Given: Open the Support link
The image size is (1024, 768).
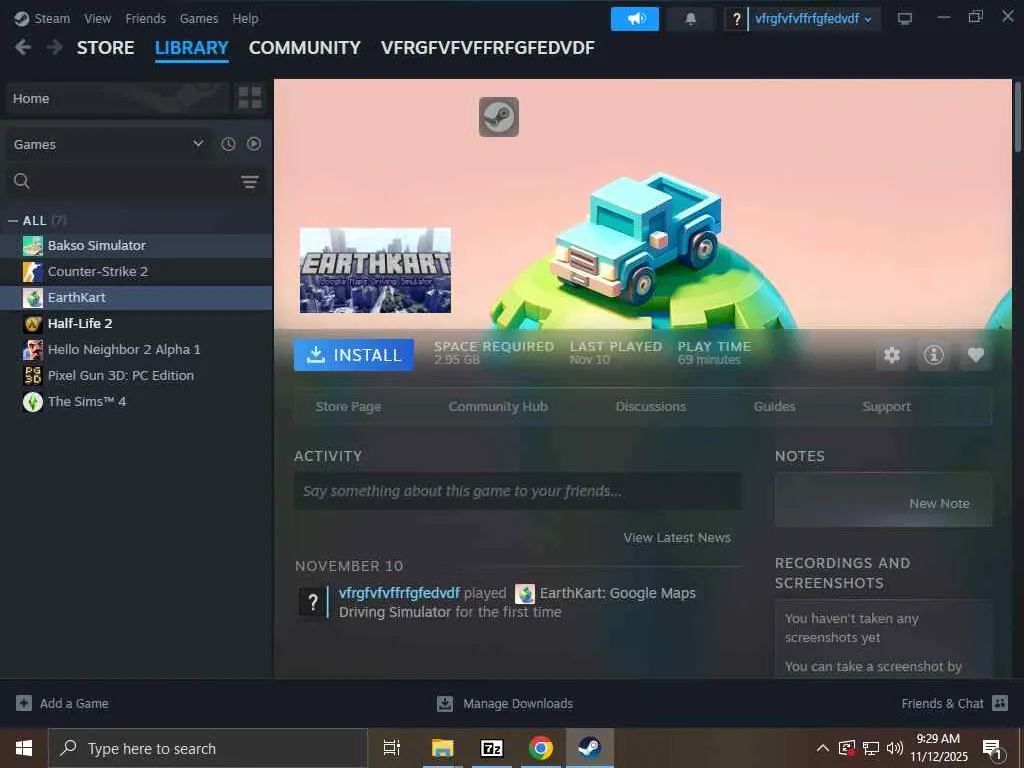Looking at the screenshot, I should tap(886, 406).
